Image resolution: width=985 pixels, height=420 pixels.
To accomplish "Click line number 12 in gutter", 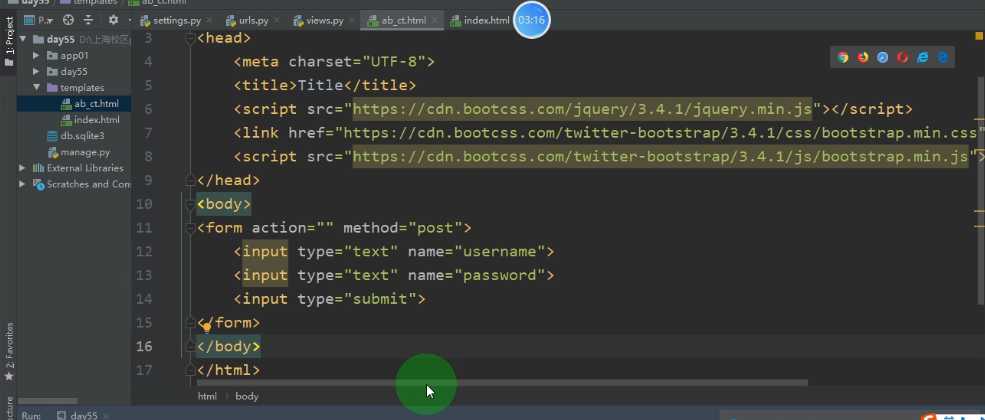I will [144, 252].
